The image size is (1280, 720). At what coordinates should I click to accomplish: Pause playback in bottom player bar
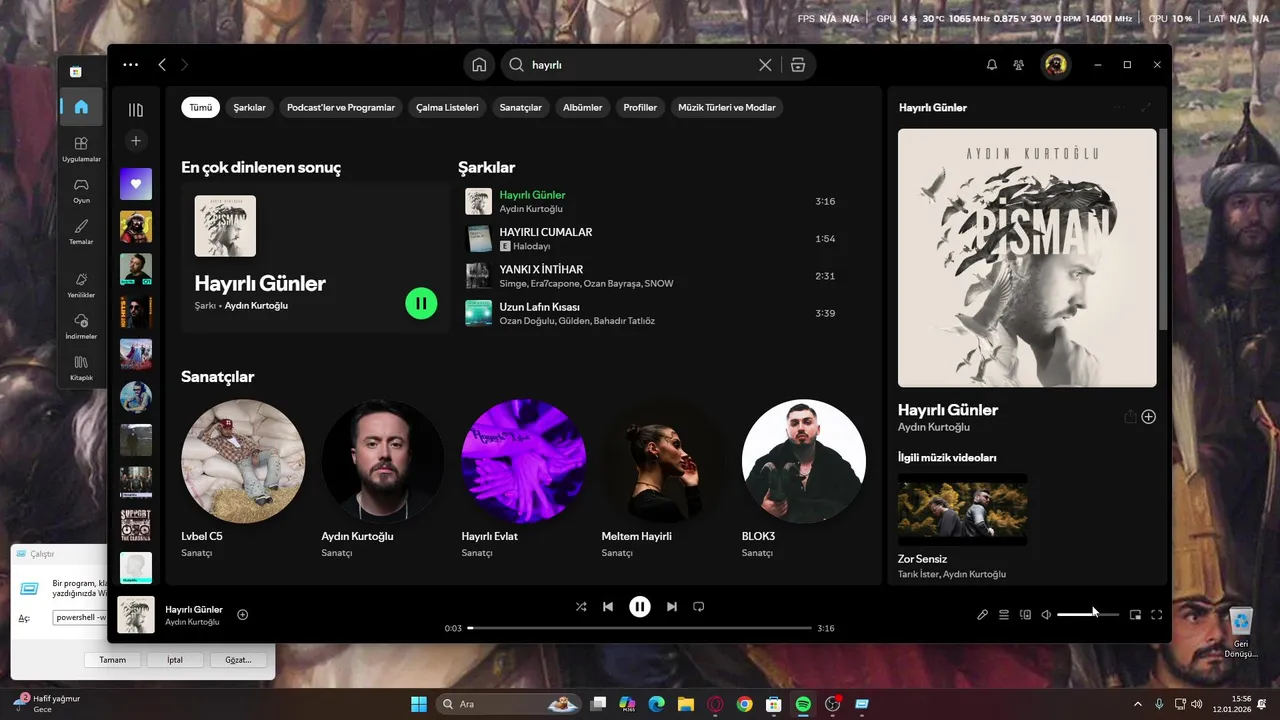(x=640, y=606)
